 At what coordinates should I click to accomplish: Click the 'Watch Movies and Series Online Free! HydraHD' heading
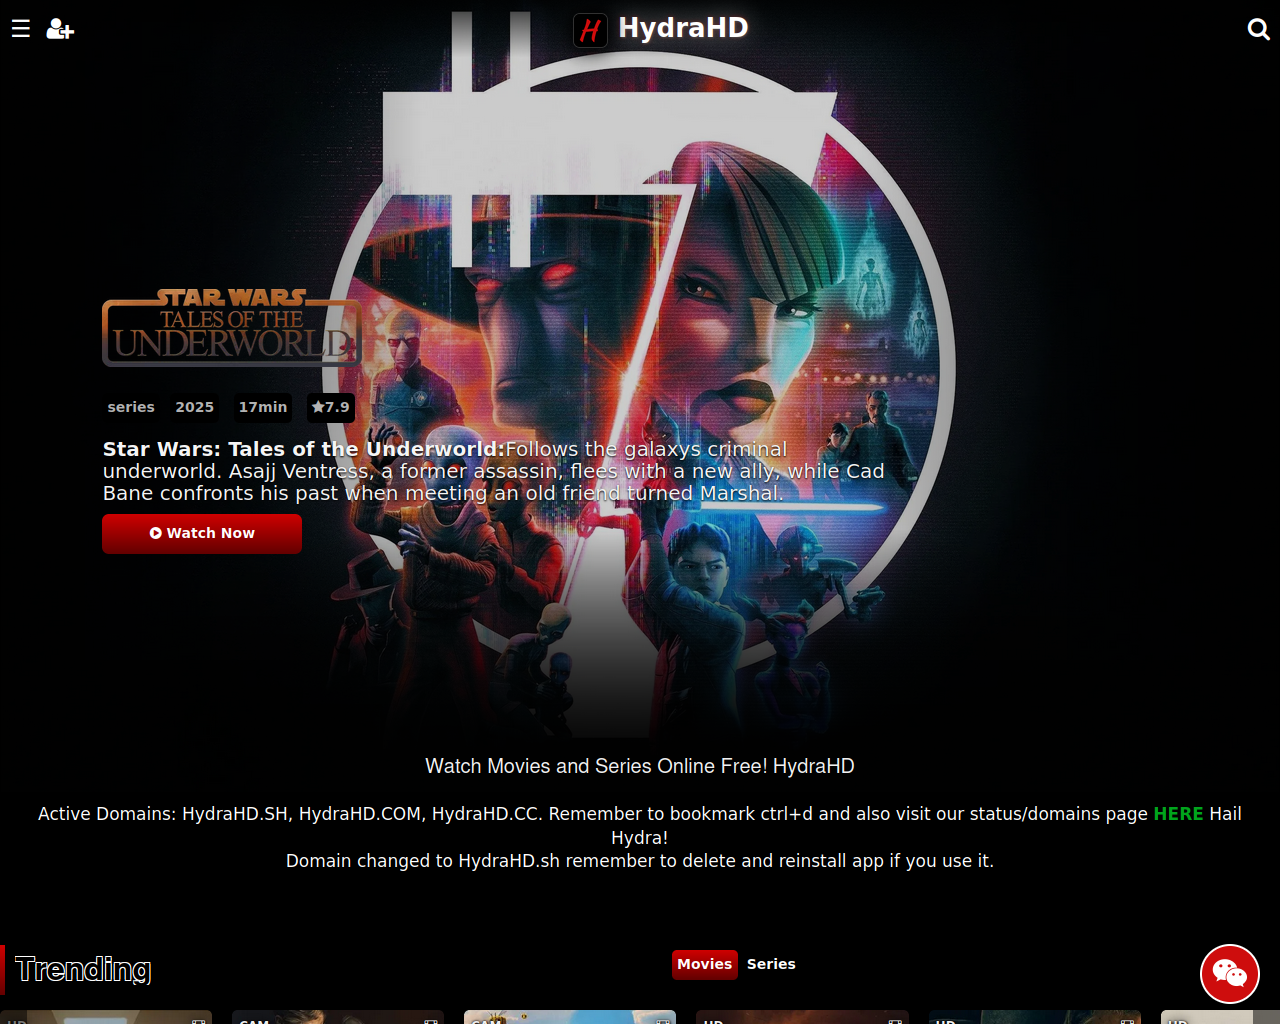[640, 766]
